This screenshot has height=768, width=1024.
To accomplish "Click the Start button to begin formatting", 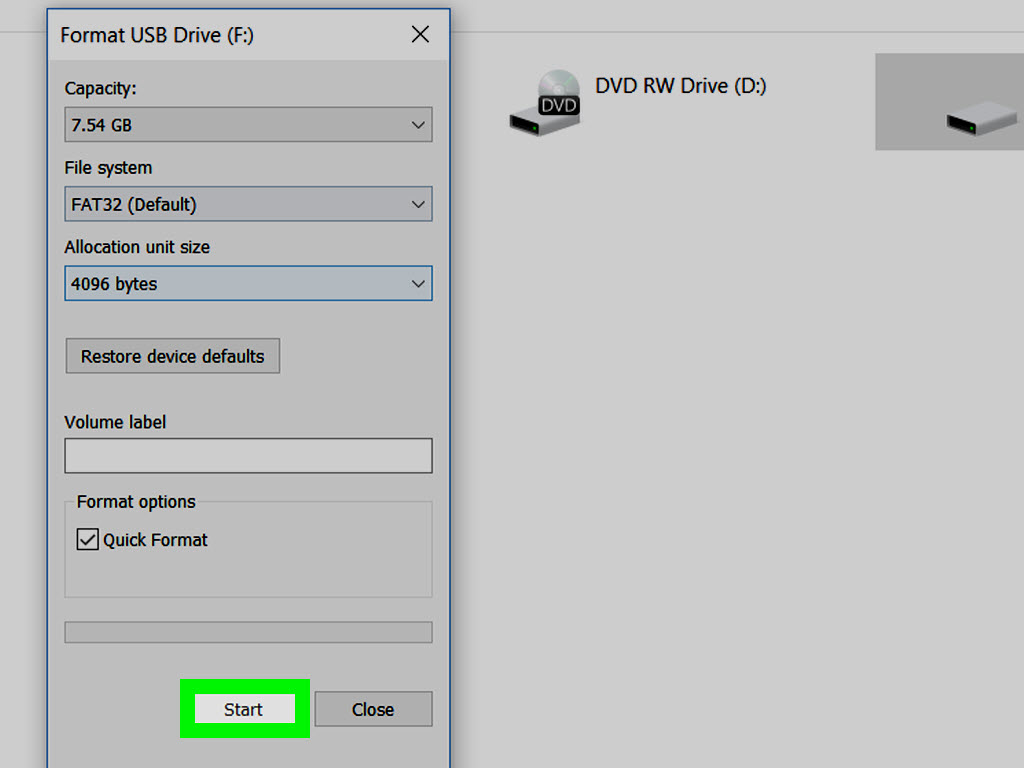I will 244,709.
